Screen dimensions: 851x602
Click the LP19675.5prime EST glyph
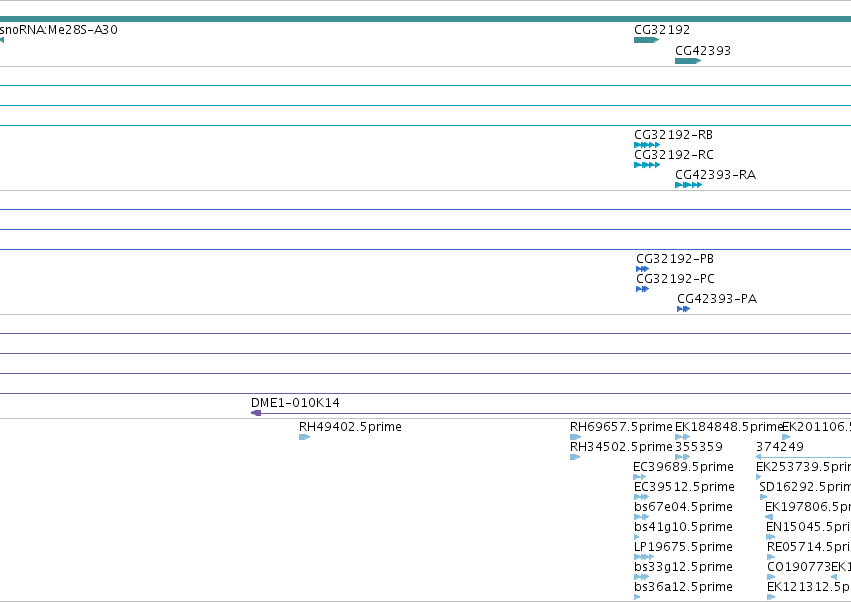pos(644,557)
